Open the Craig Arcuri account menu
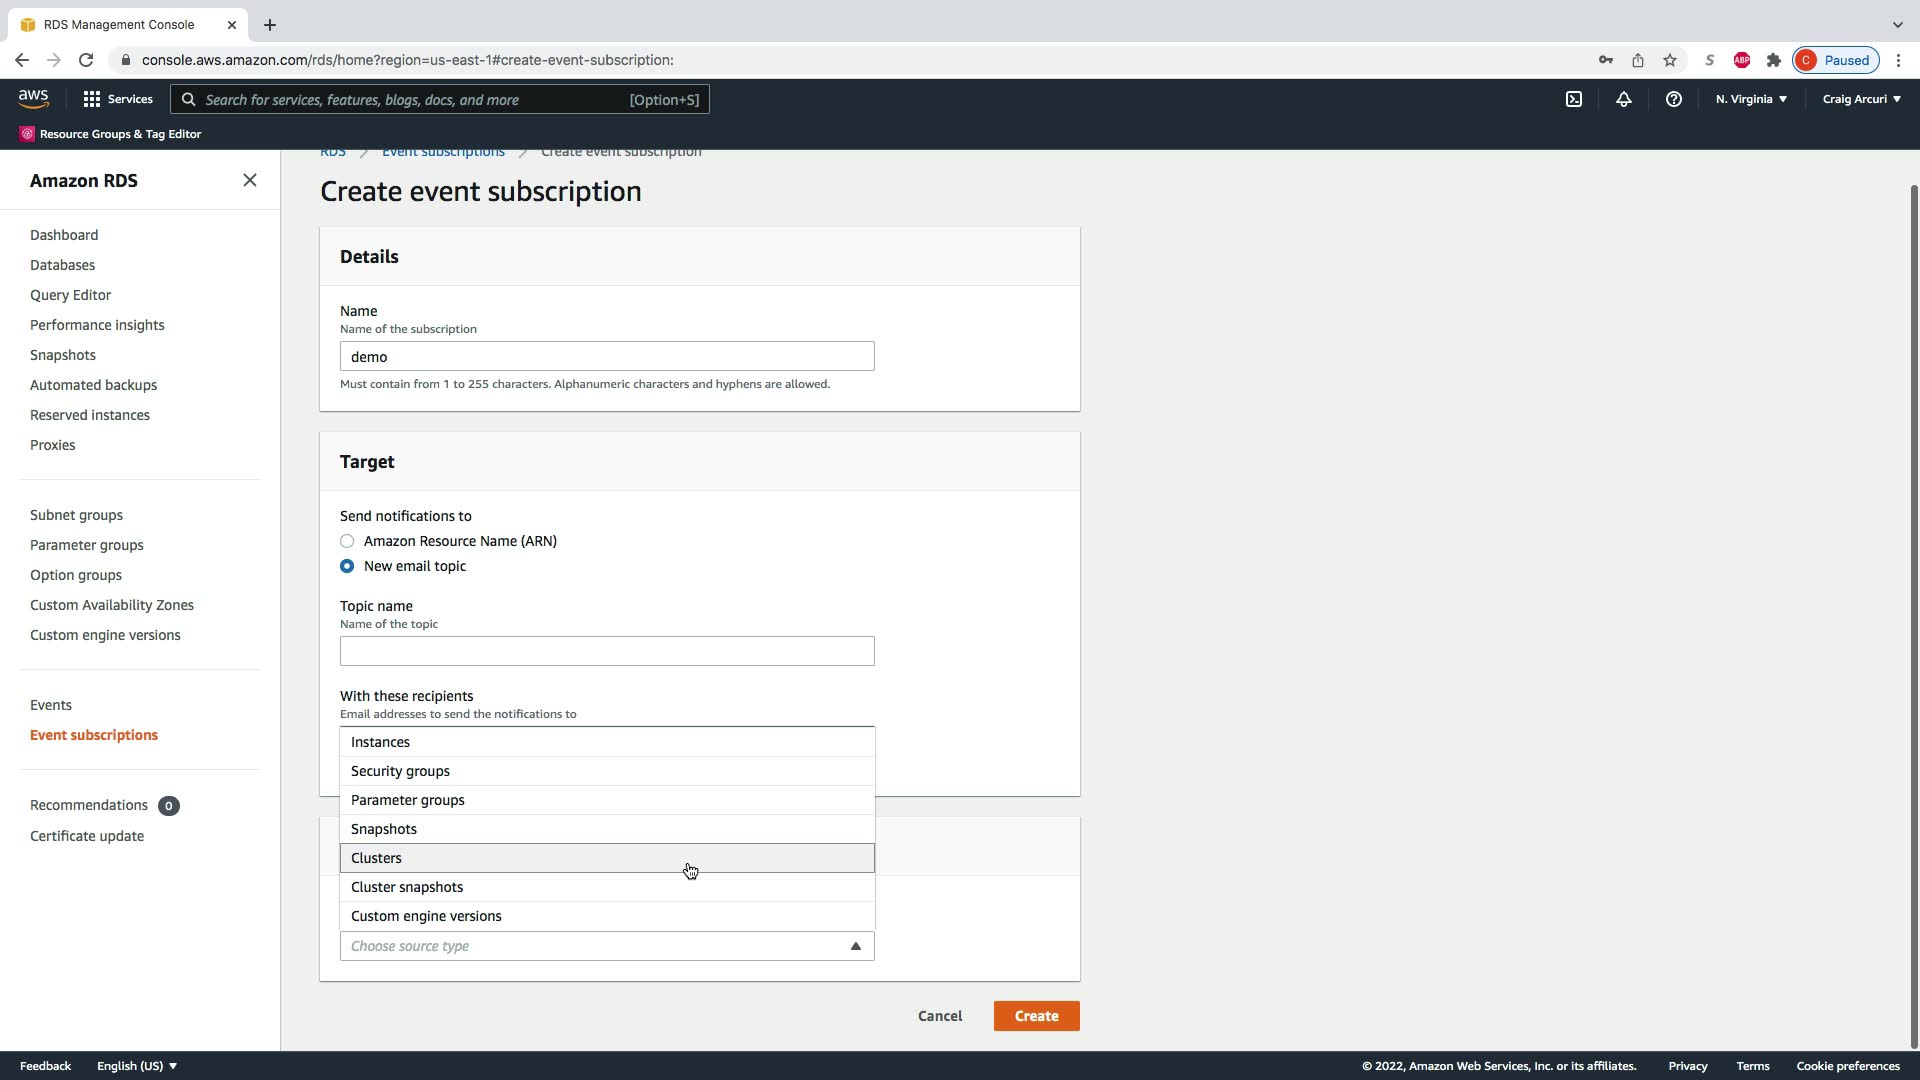1920x1080 pixels. [x=1861, y=99]
